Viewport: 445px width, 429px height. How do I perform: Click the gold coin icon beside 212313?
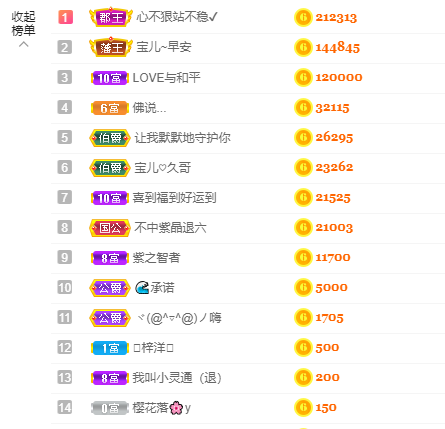coord(303,17)
